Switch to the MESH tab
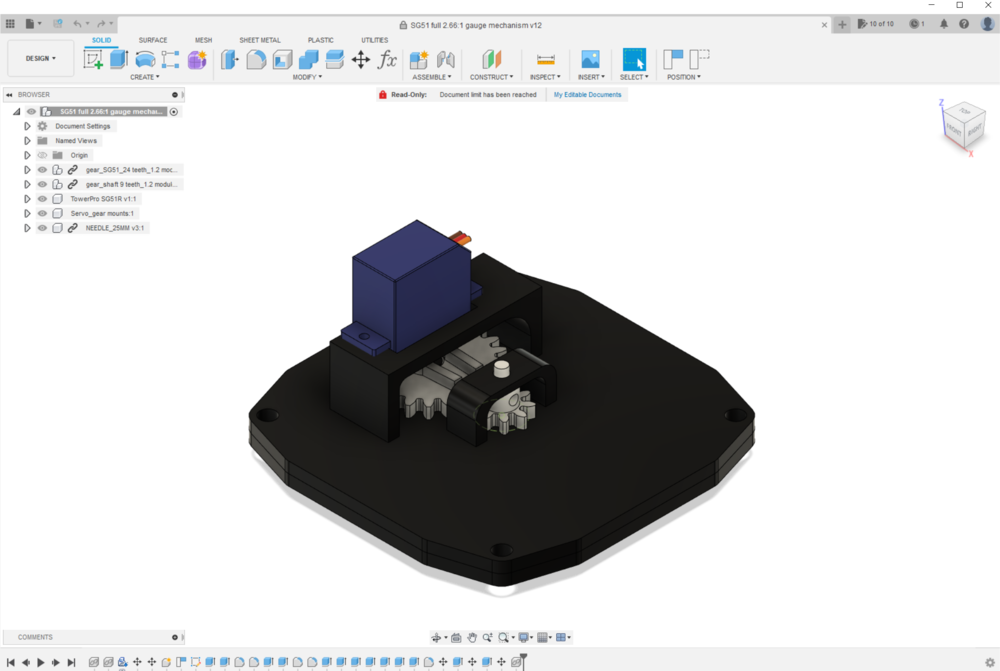The image size is (1000, 671). [x=203, y=40]
